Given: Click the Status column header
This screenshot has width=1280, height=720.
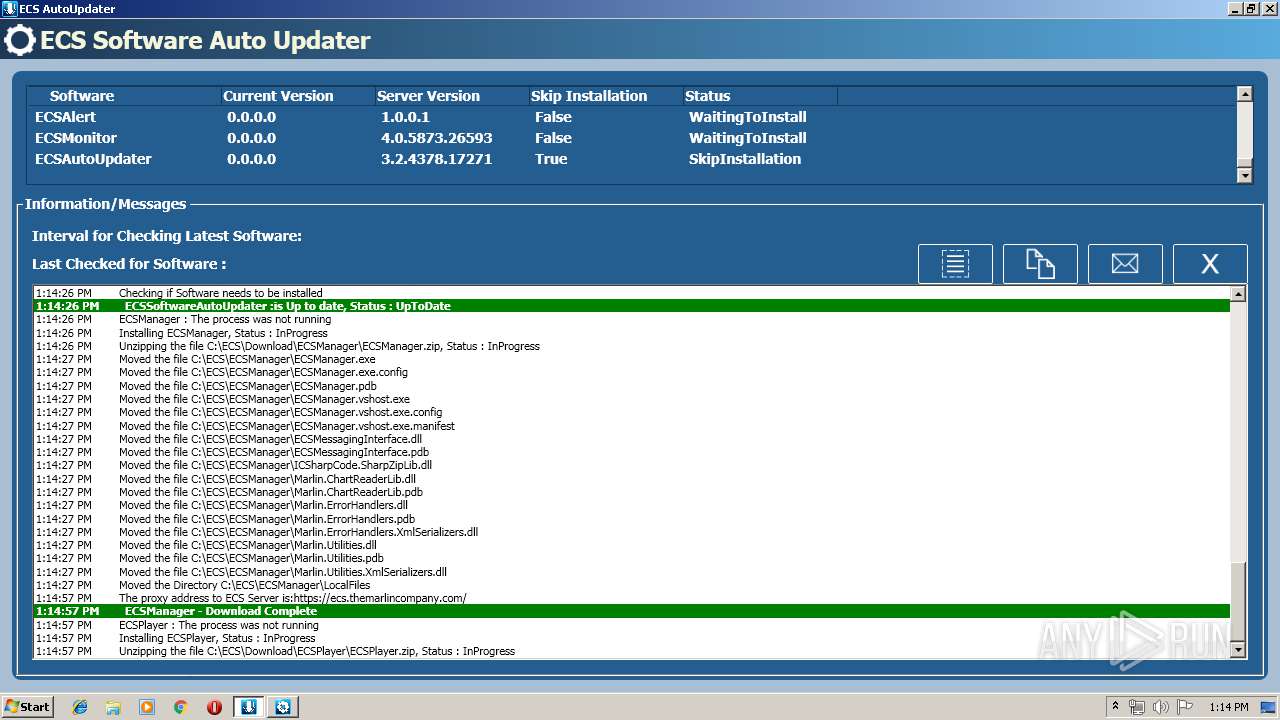Looking at the screenshot, I should [x=759, y=96].
